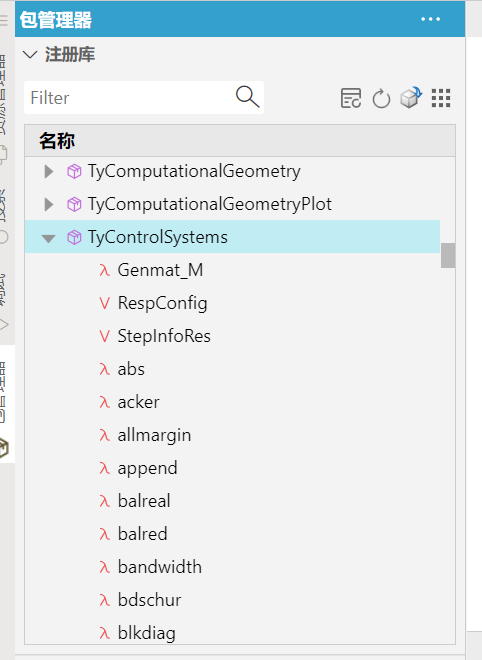Click lambda icon beside allmargin
The image size is (482, 660).
click(104, 435)
